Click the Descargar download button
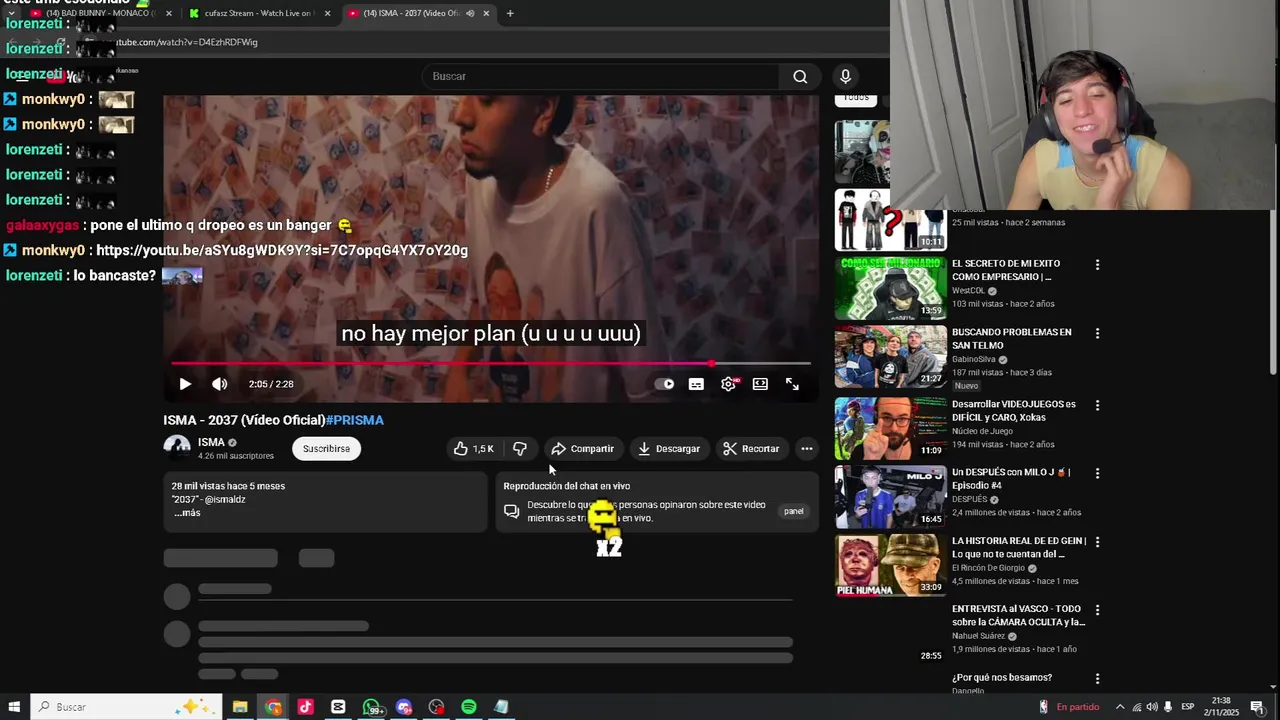The width and height of the screenshot is (1280, 720). 669,449
